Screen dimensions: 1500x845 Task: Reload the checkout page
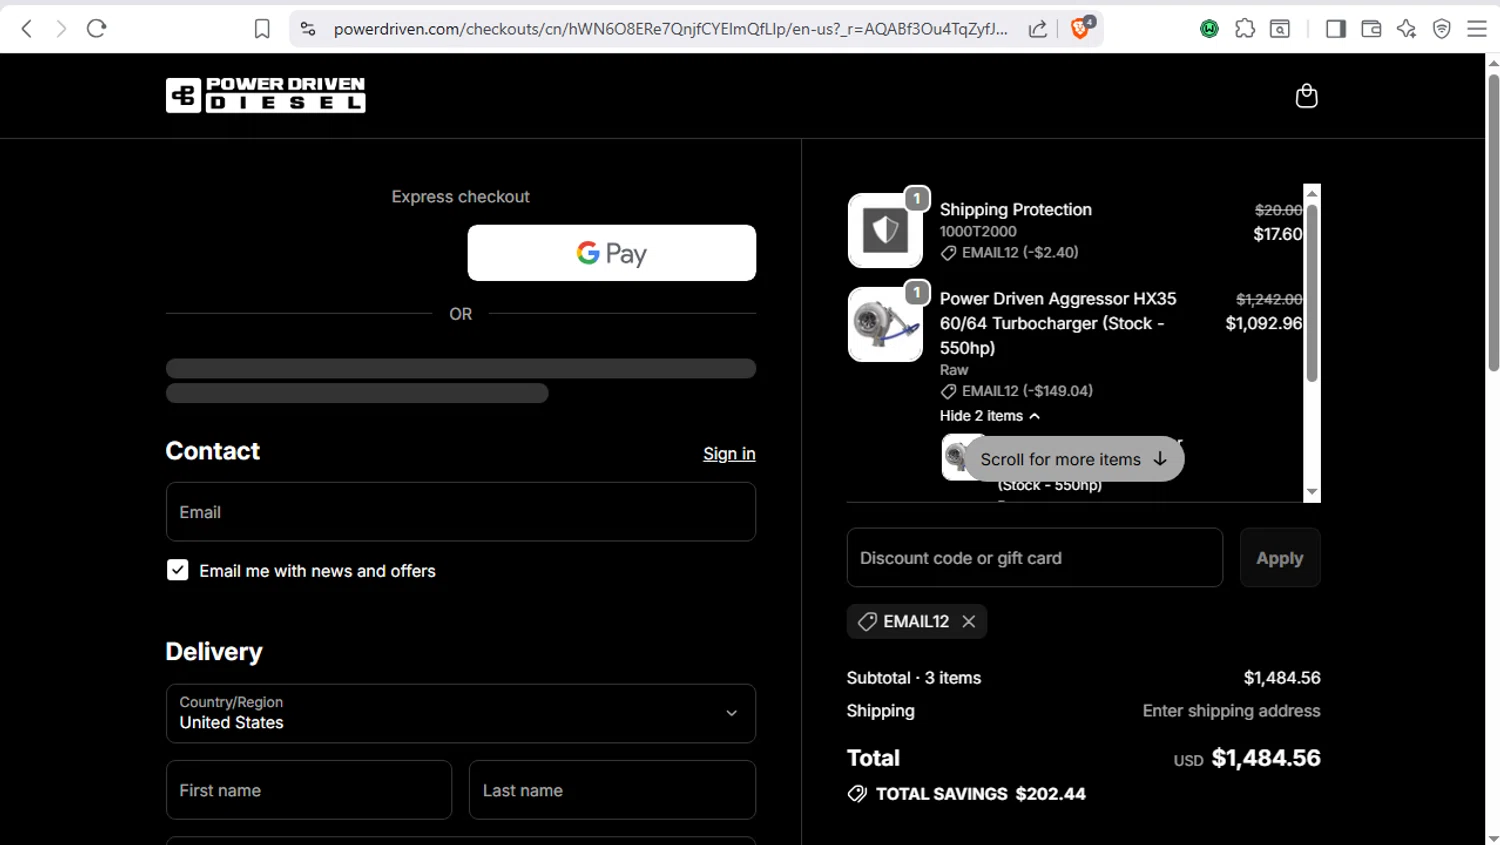[97, 29]
